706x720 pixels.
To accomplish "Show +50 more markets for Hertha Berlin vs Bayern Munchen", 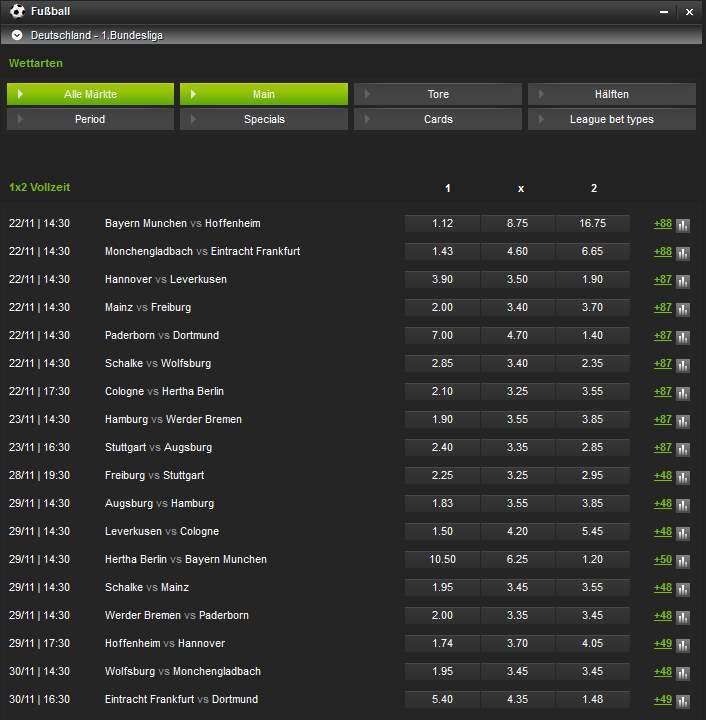I will pyautogui.click(x=662, y=560).
